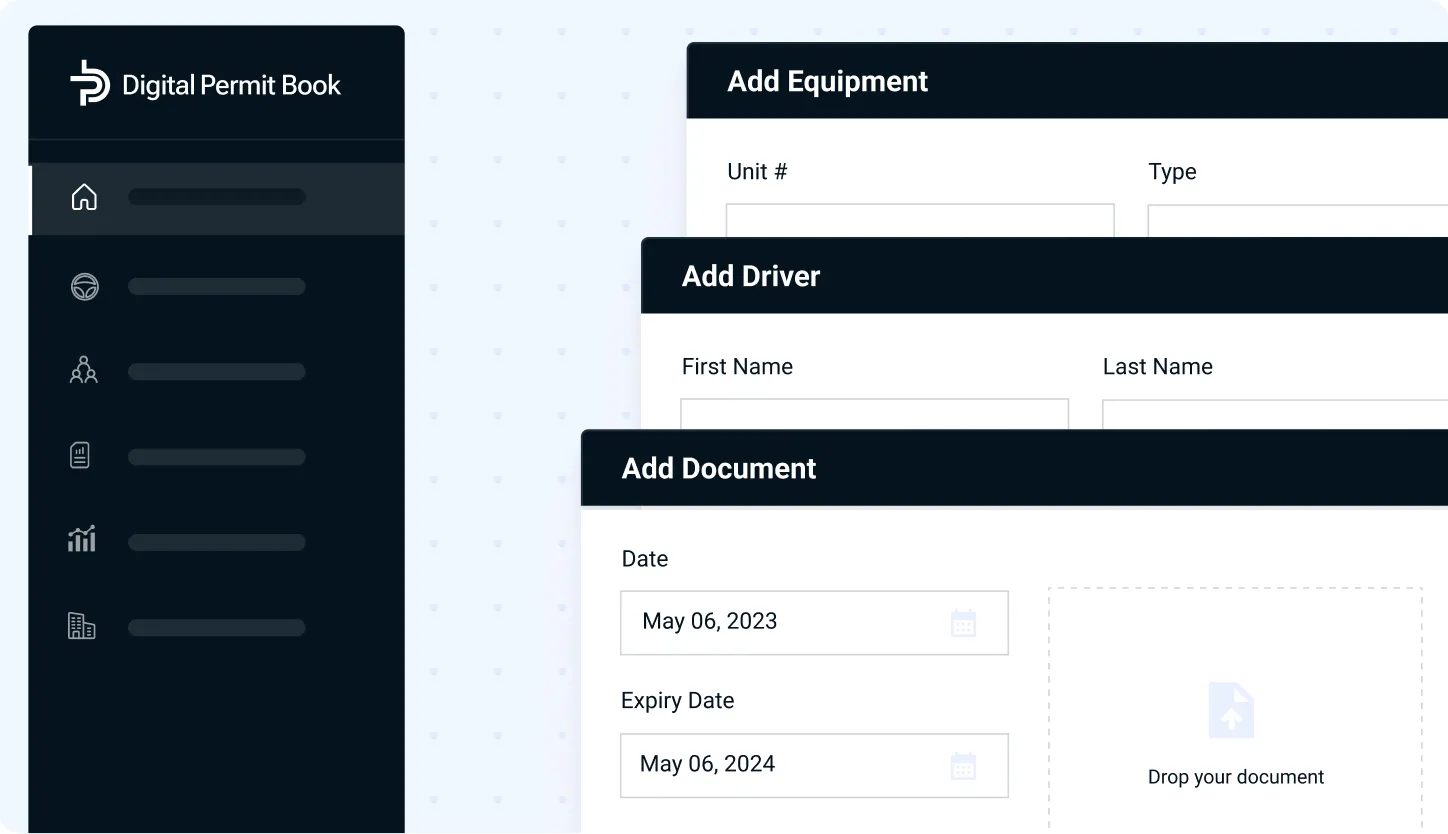The image size is (1448, 834).
Task: Click the Expiry Date label
Action: [x=678, y=701]
